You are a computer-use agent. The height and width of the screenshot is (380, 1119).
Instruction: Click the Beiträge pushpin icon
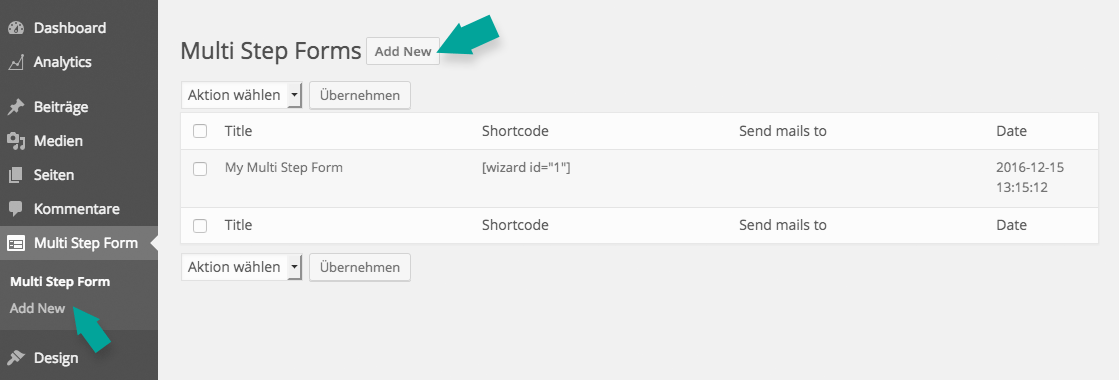pos(16,108)
